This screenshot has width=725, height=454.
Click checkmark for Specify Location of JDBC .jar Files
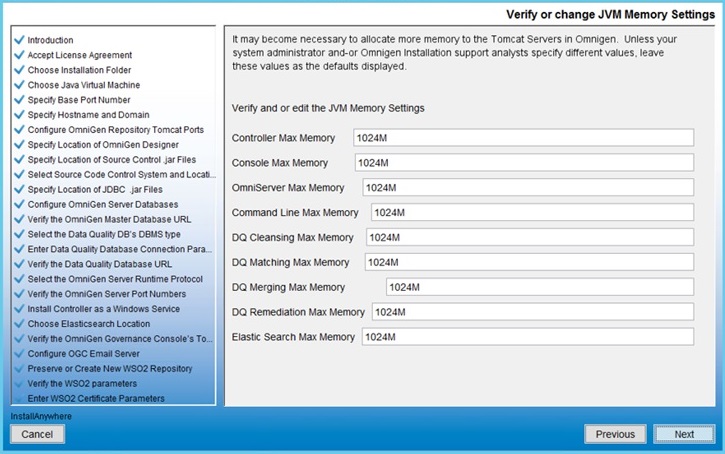(x=19, y=189)
